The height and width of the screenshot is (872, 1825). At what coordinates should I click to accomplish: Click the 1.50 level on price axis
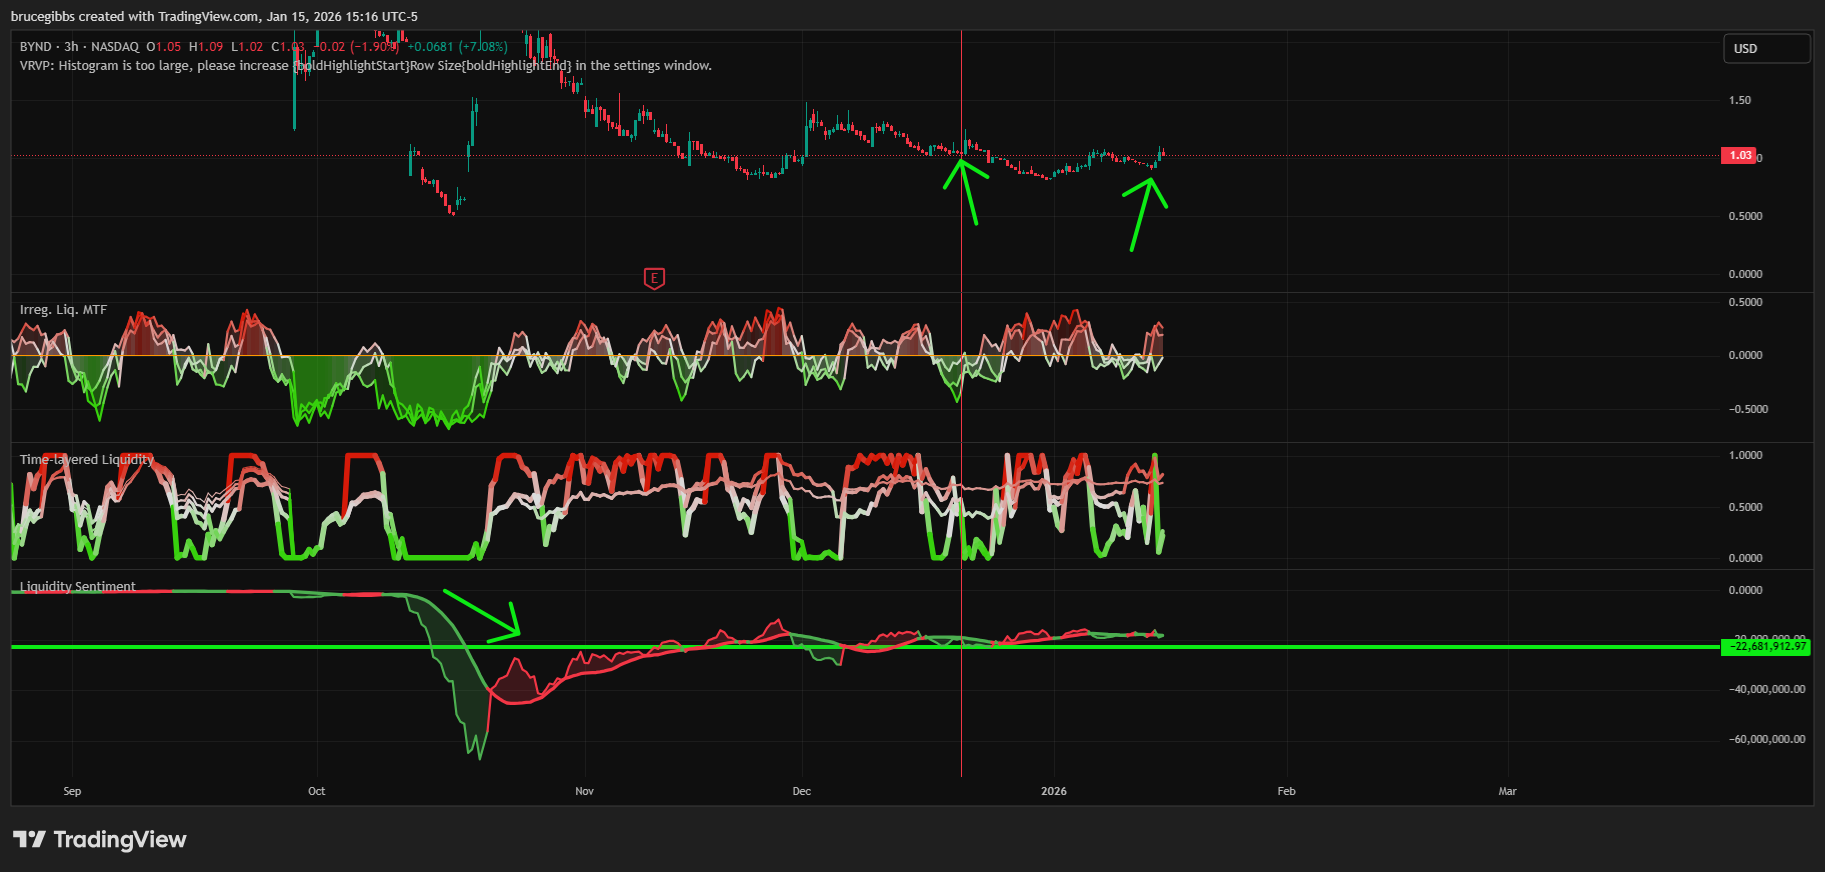point(1739,100)
